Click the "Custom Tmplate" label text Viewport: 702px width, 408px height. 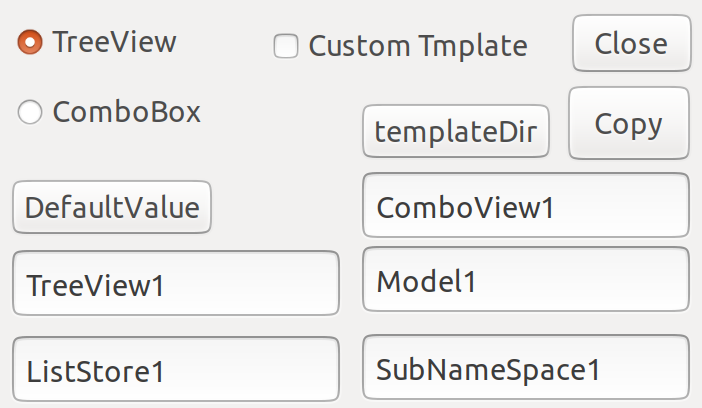tap(418, 46)
